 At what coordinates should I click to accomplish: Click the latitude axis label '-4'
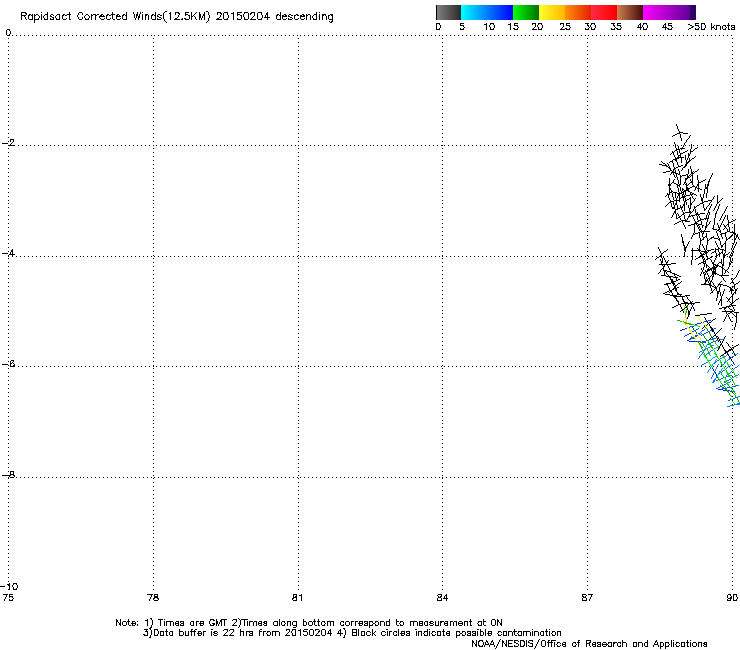click(8, 253)
